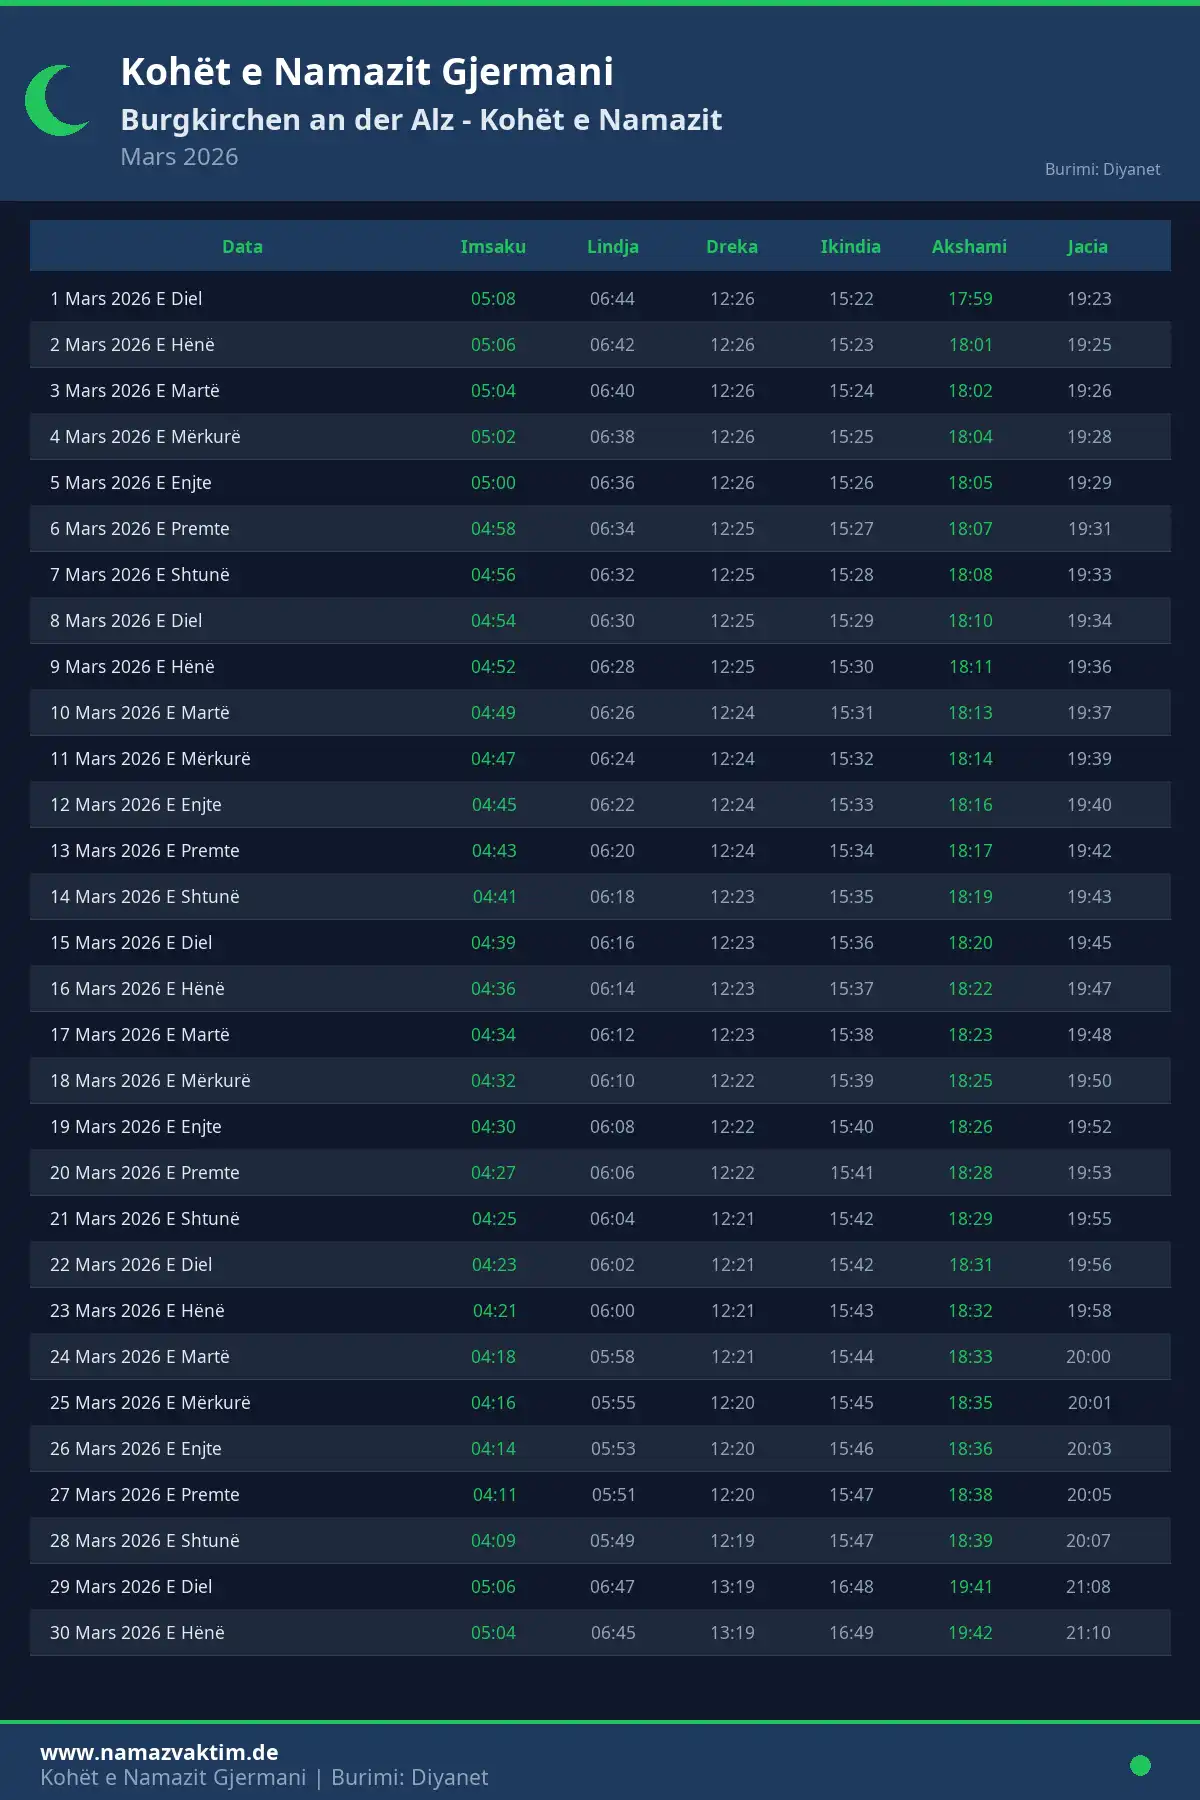Click the green crescent moon logo
The height and width of the screenshot is (1800, 1200).
point(55,101)
